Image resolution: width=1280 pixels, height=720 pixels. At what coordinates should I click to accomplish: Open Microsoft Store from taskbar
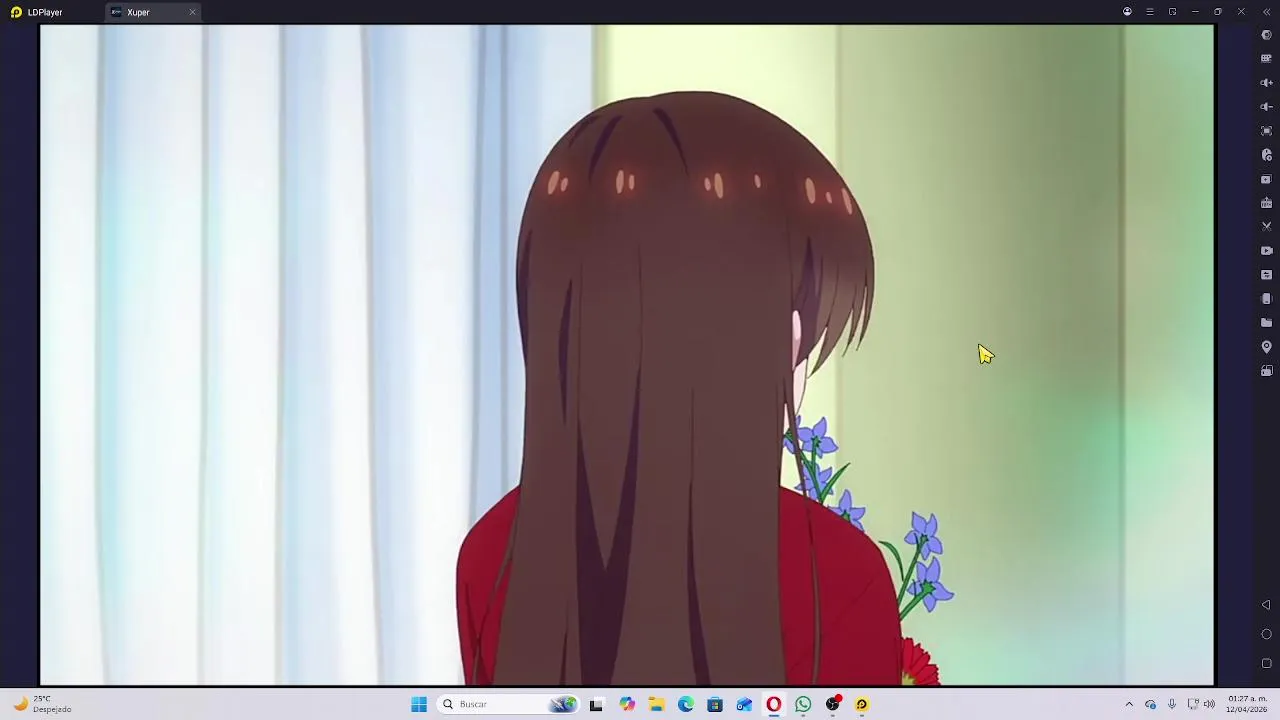715,704
